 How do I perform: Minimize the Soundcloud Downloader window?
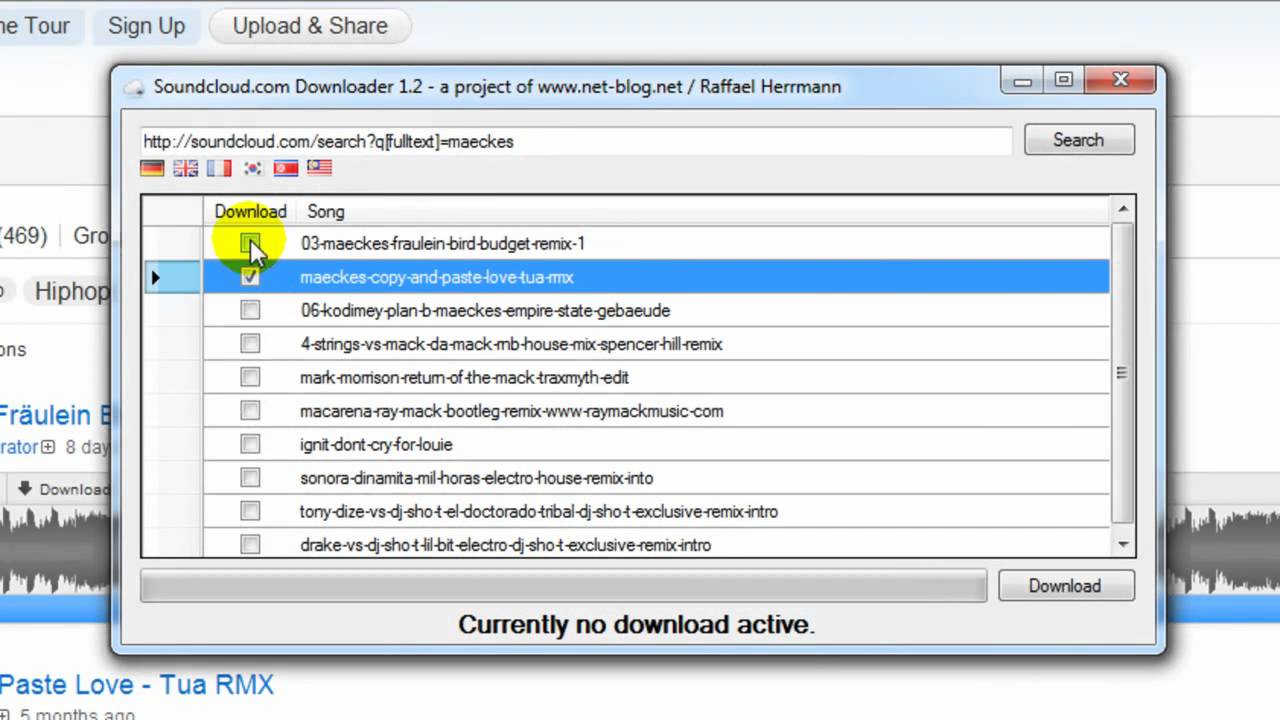(1022, 81)
